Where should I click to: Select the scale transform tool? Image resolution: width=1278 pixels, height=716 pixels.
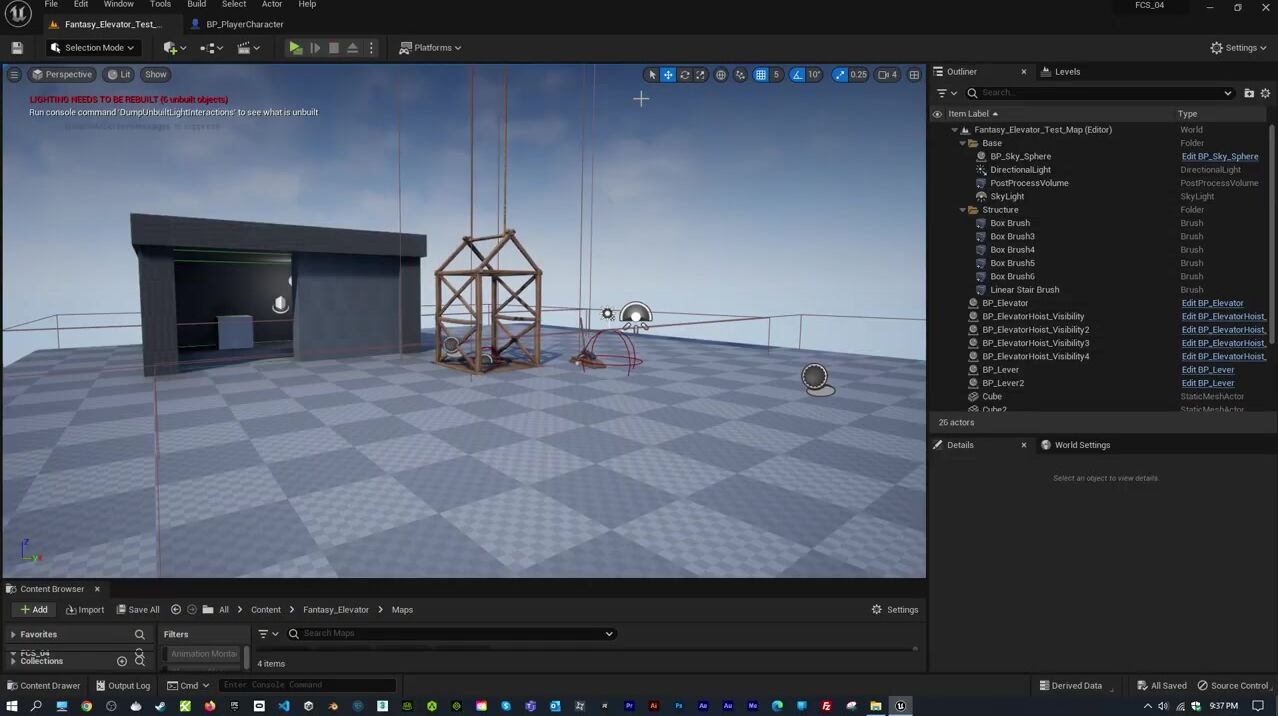700,75
